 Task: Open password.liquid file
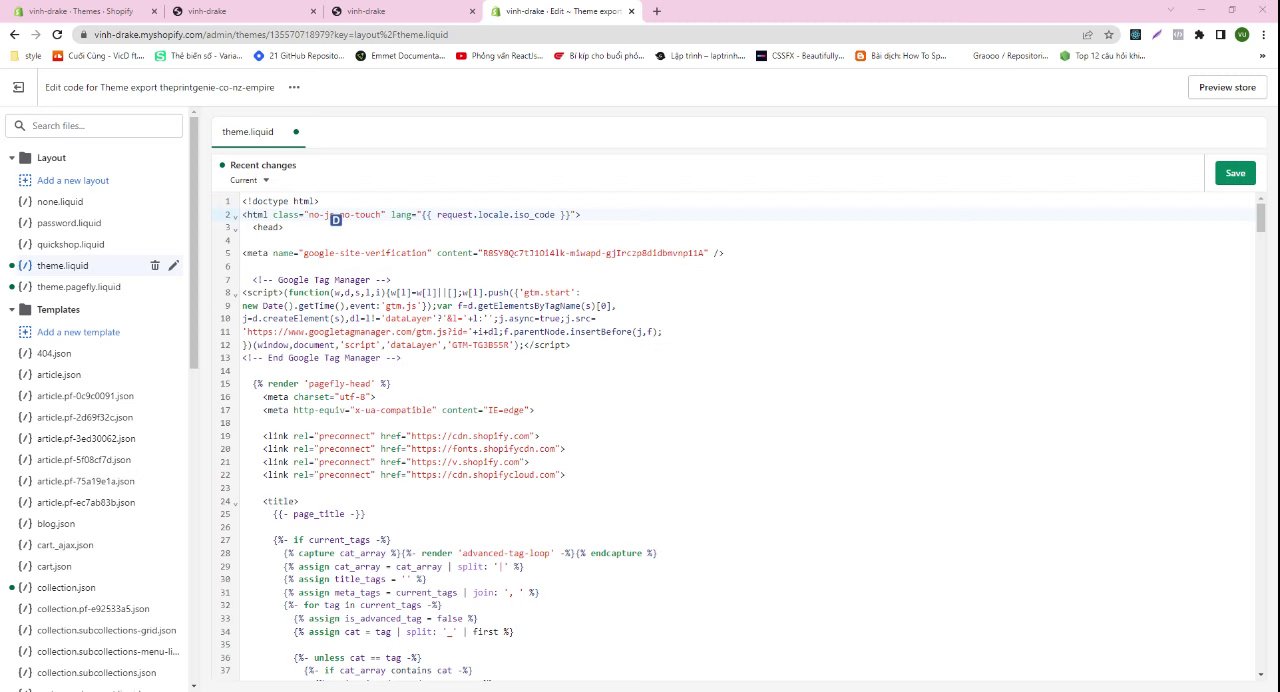tap(69, 223)
